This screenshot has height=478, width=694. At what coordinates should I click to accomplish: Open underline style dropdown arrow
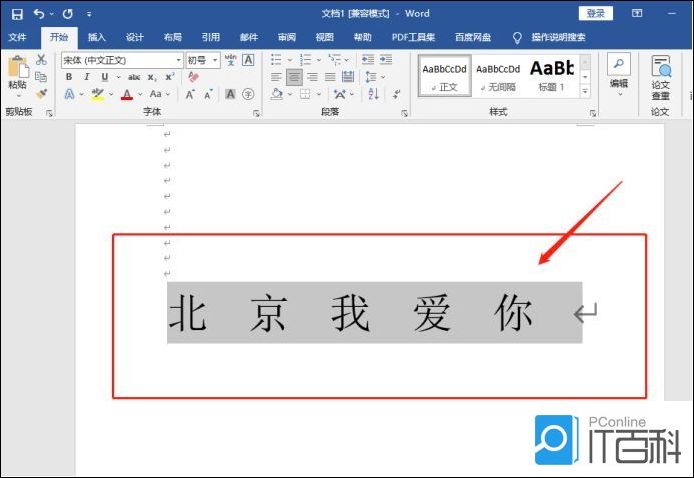(118, 77)
